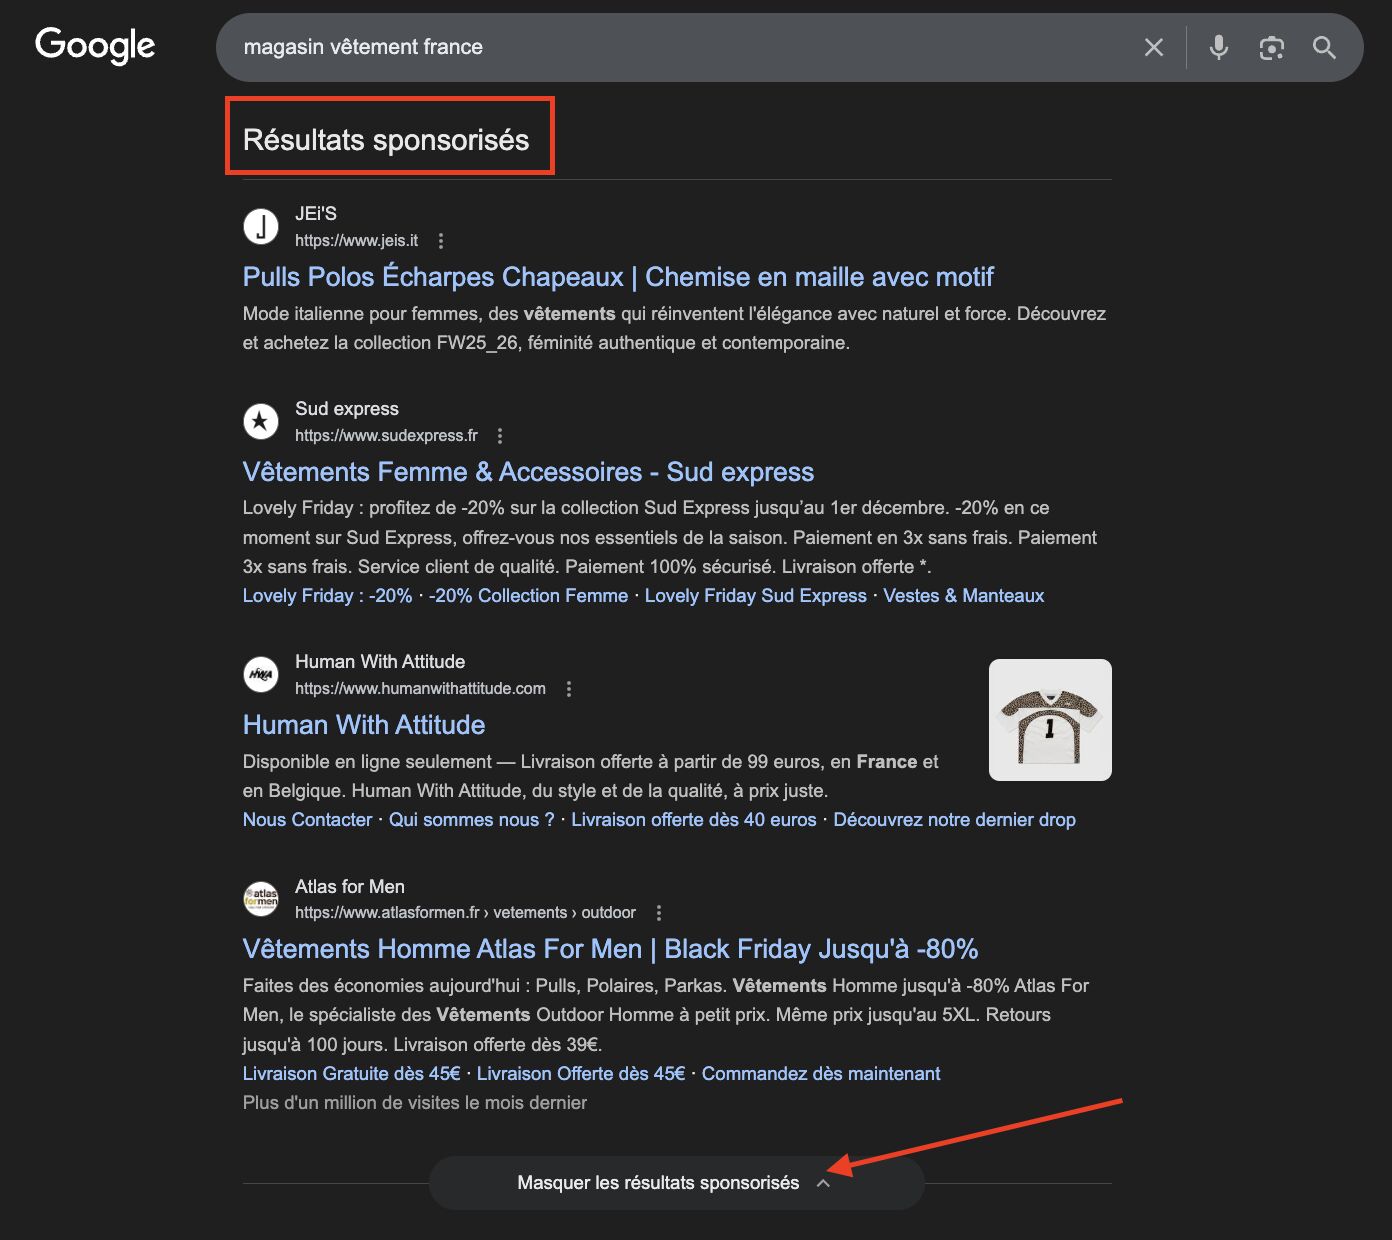1392x1240 pixels.
Task: Open Google Lens image search
Action: tap(1271, 47)
